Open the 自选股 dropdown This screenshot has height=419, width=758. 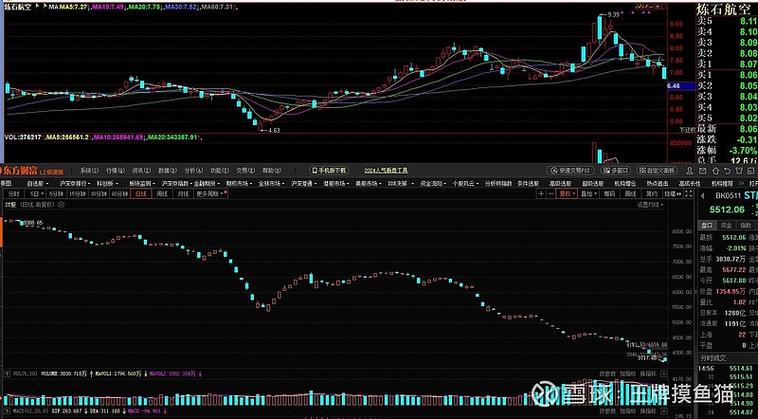pyautogui.click(x=37, y=184)
